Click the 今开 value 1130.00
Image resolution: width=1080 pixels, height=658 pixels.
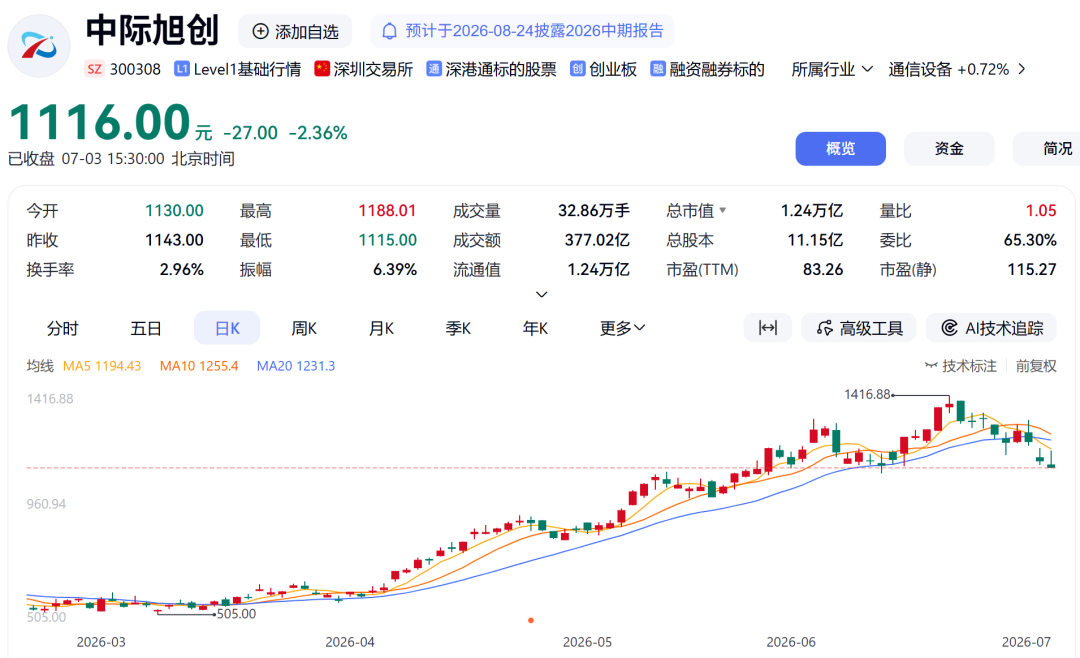point(174,210)
